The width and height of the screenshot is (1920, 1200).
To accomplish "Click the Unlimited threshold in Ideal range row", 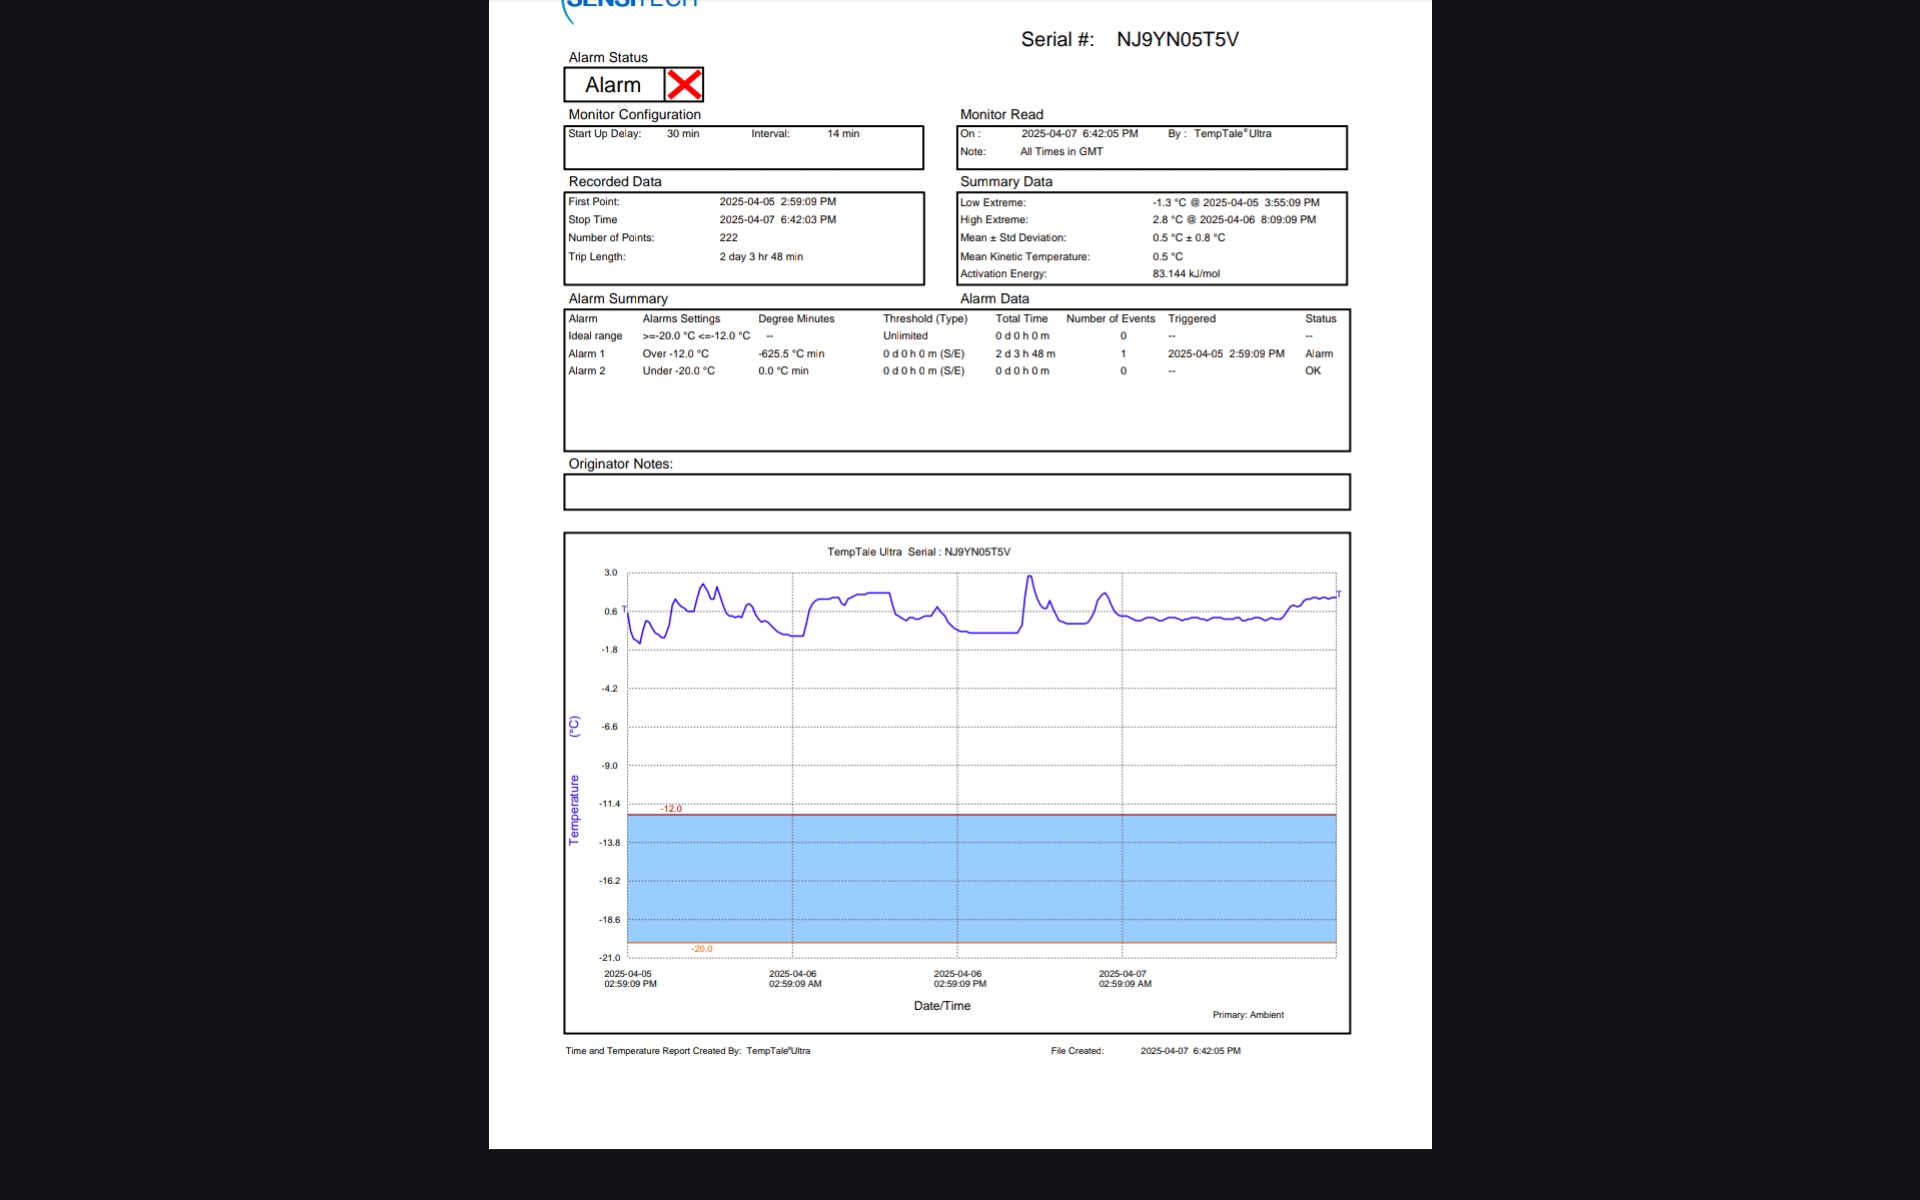I will coord(905,336).
